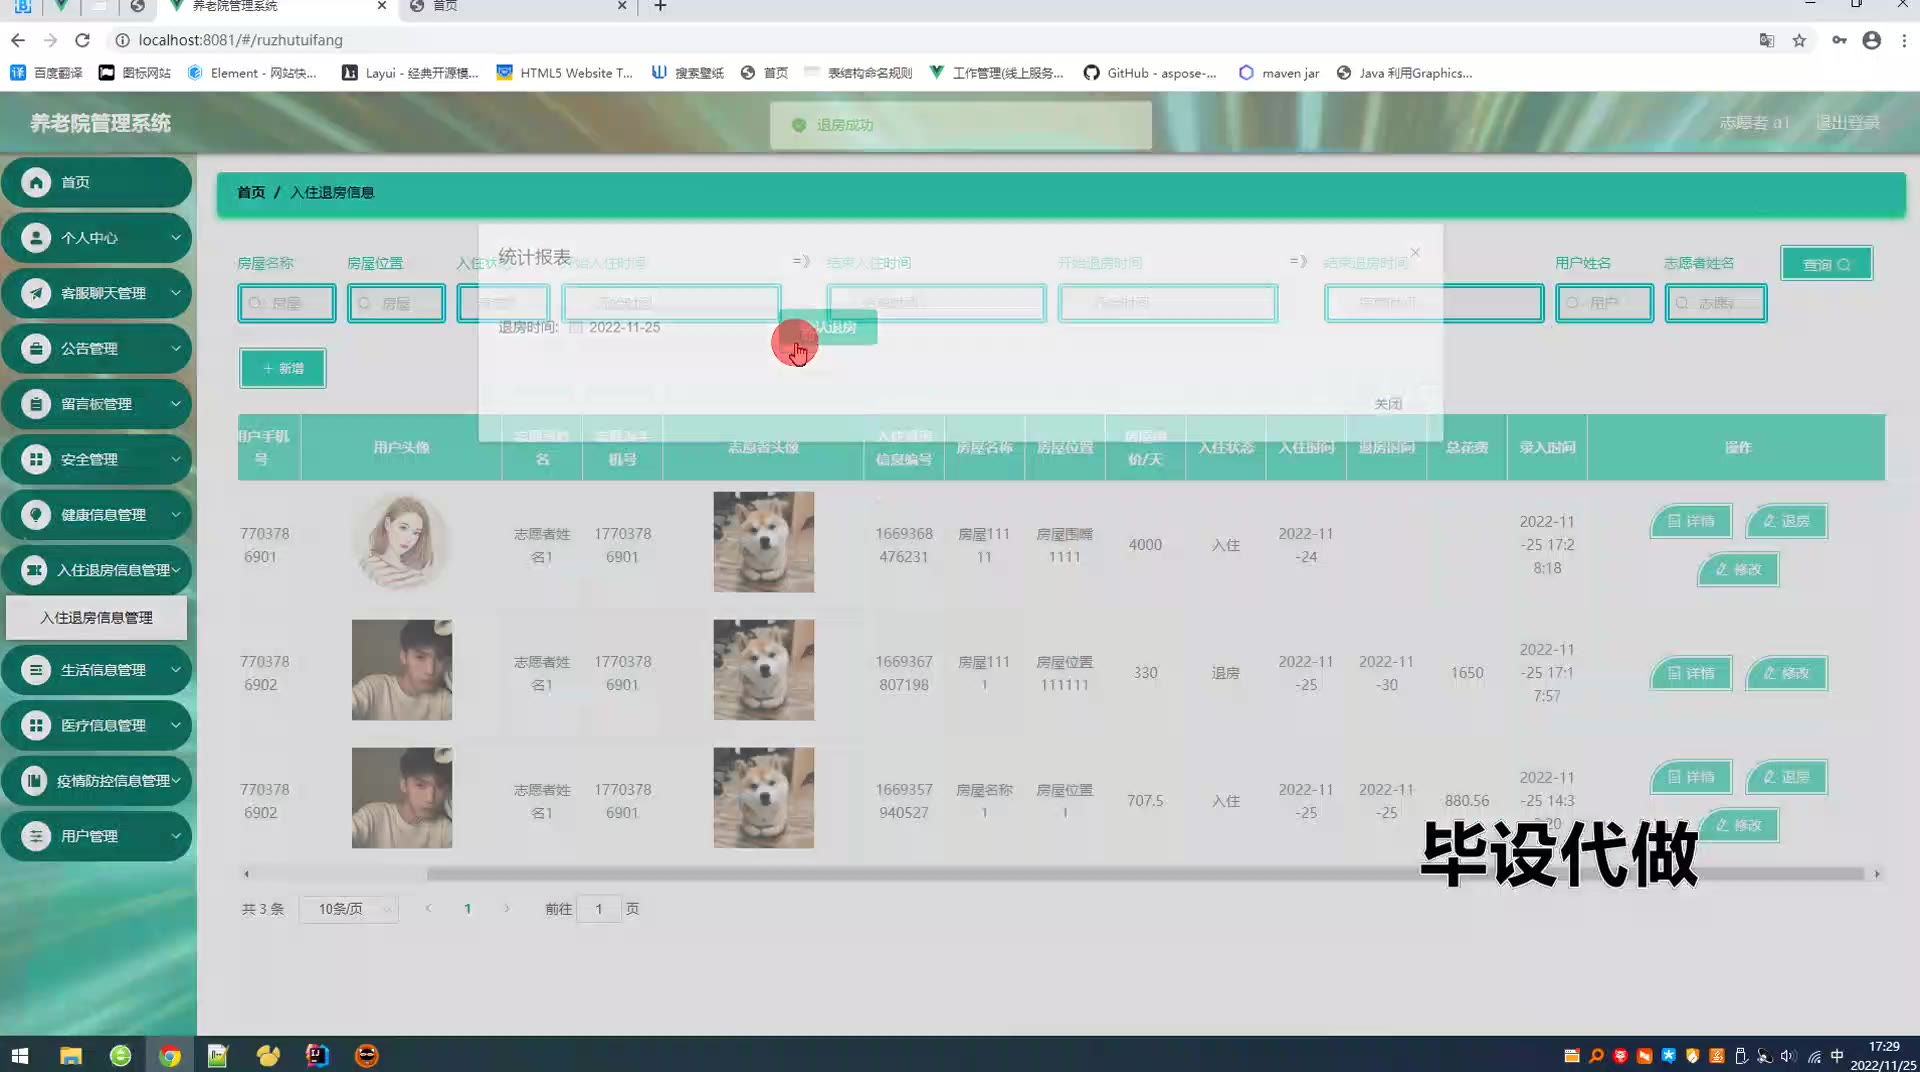This screenshot has width=1920, height=1072.
Task: Click the 留言板管理 sidebar icon
Action: click(x=36, y=404)
